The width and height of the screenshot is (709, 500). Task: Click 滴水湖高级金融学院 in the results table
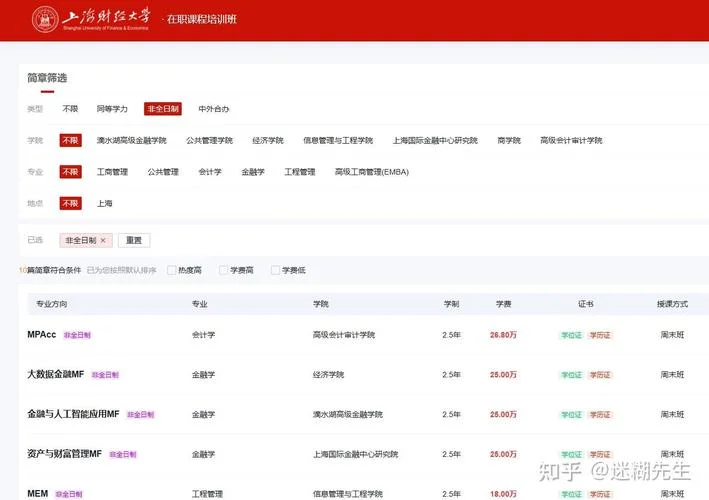pyautogui.click(x=348, y=415)
